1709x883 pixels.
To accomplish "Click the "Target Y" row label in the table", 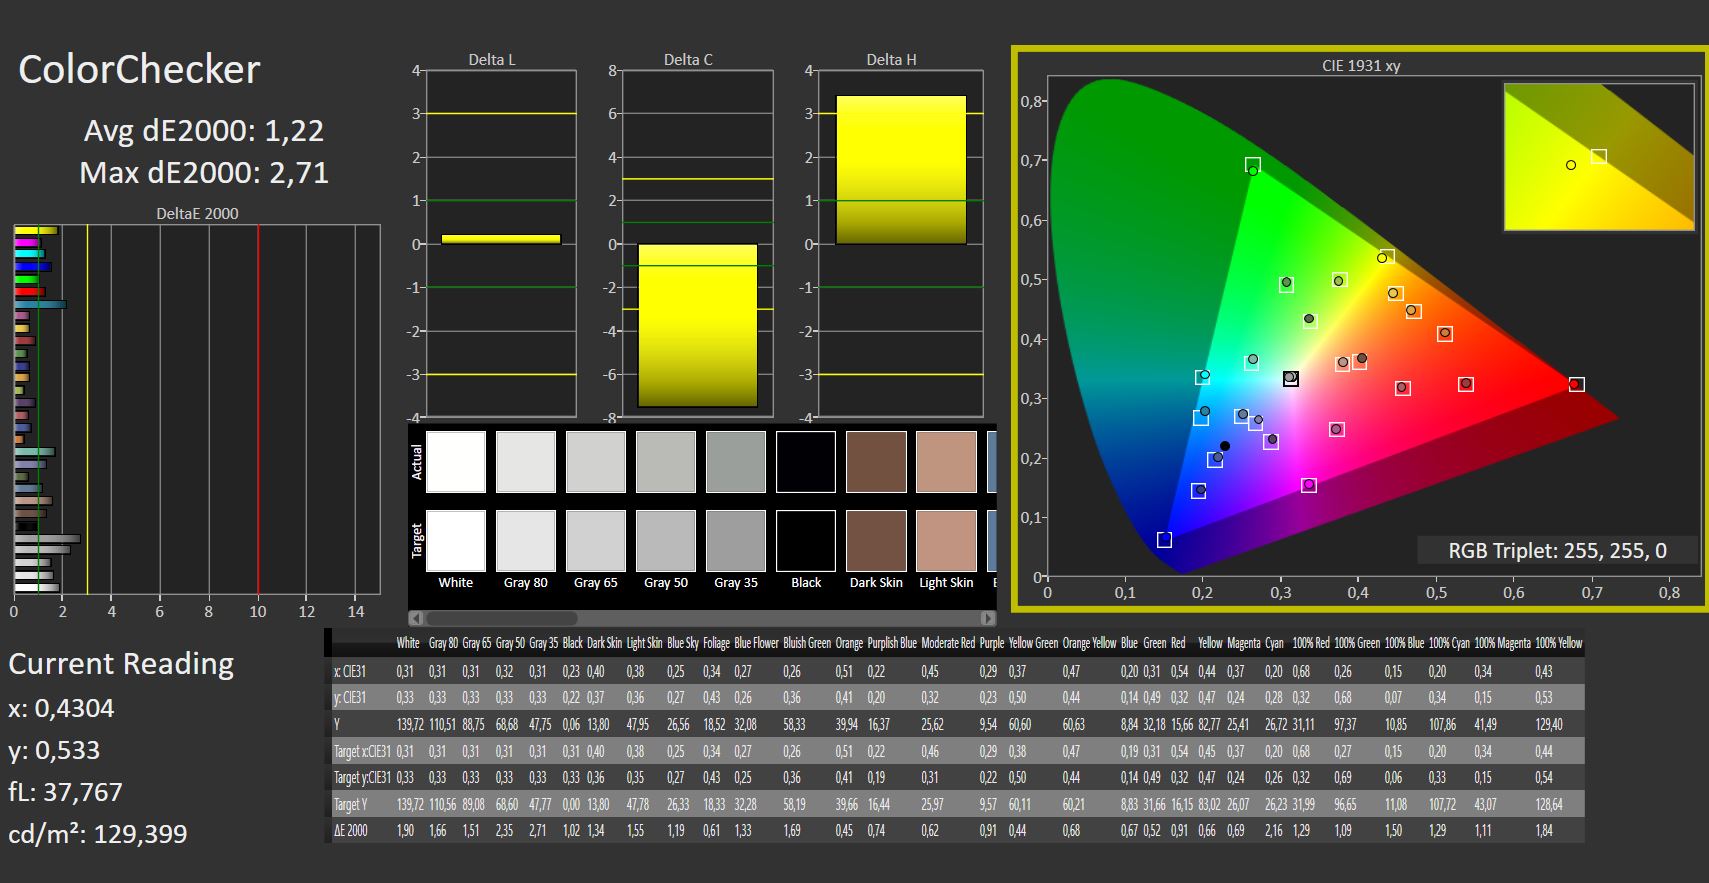I will 351,804.
